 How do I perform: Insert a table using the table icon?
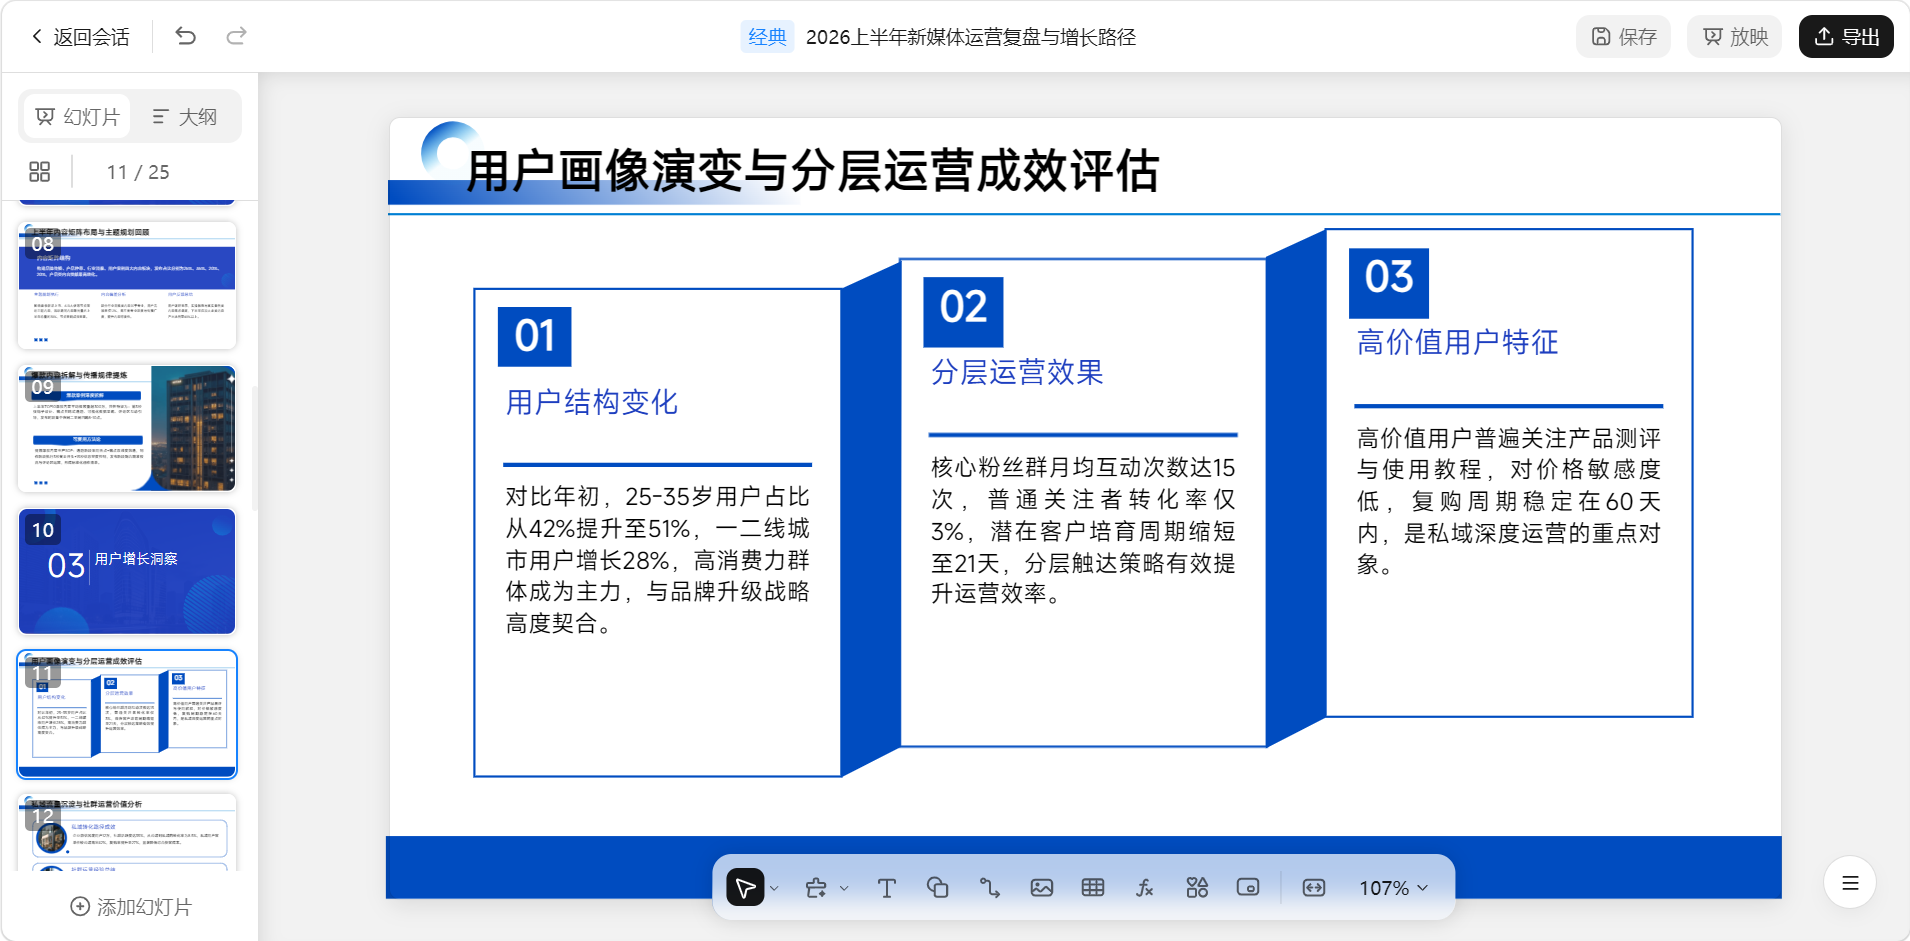point(1093,888)
